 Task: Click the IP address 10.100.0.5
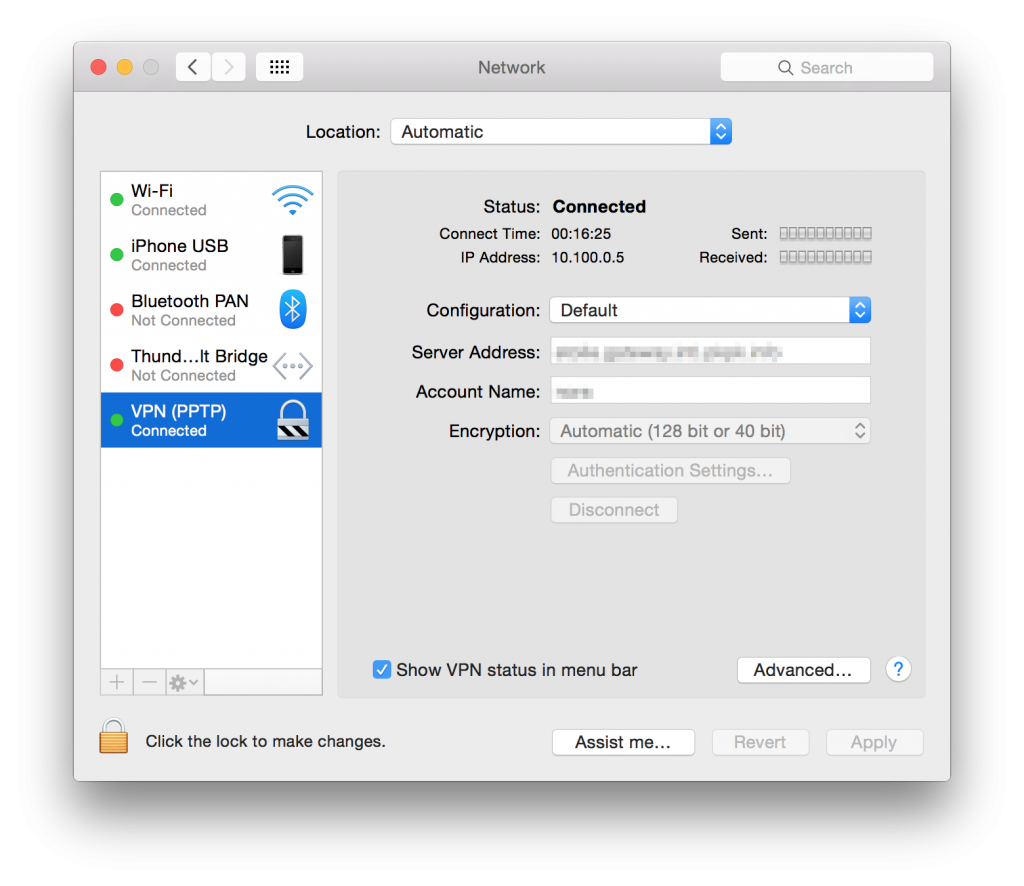coord(588,258)
